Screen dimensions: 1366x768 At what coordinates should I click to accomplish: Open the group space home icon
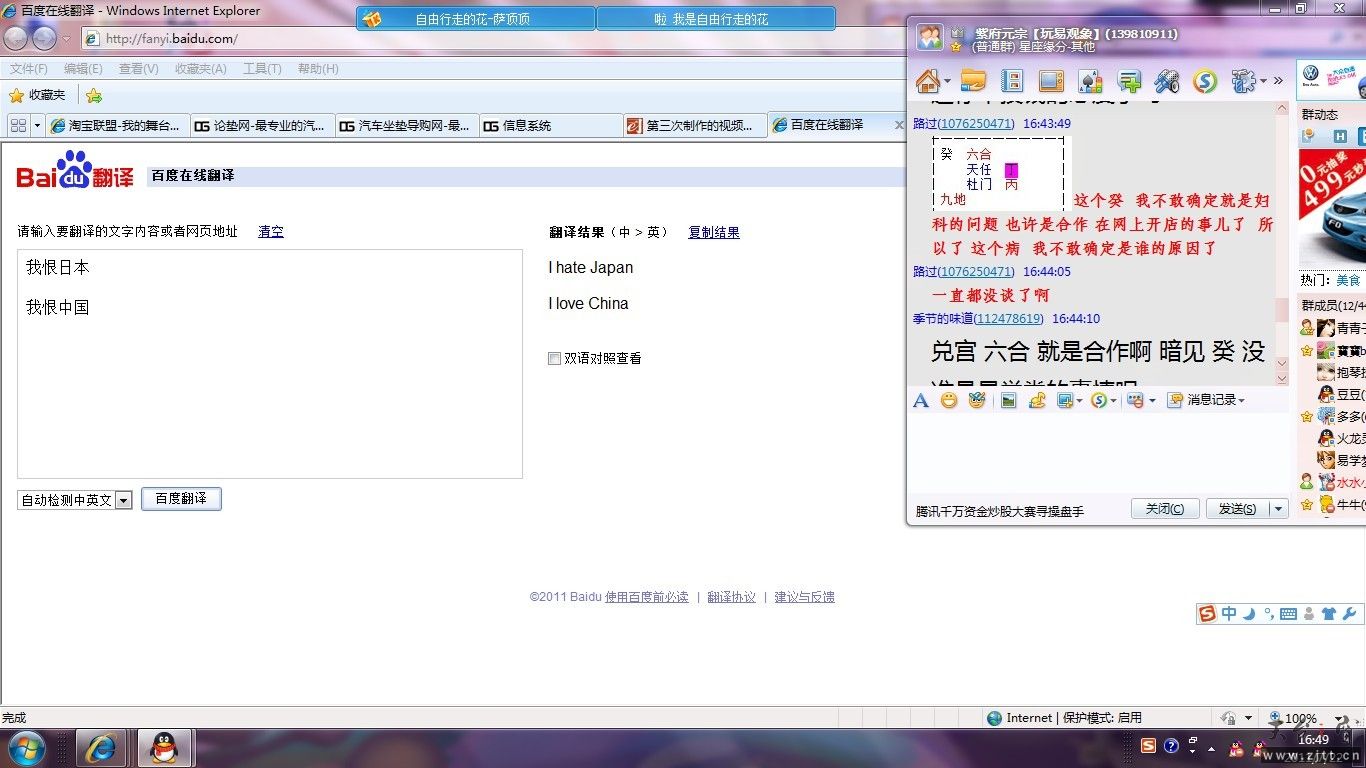tap(930, 81)
